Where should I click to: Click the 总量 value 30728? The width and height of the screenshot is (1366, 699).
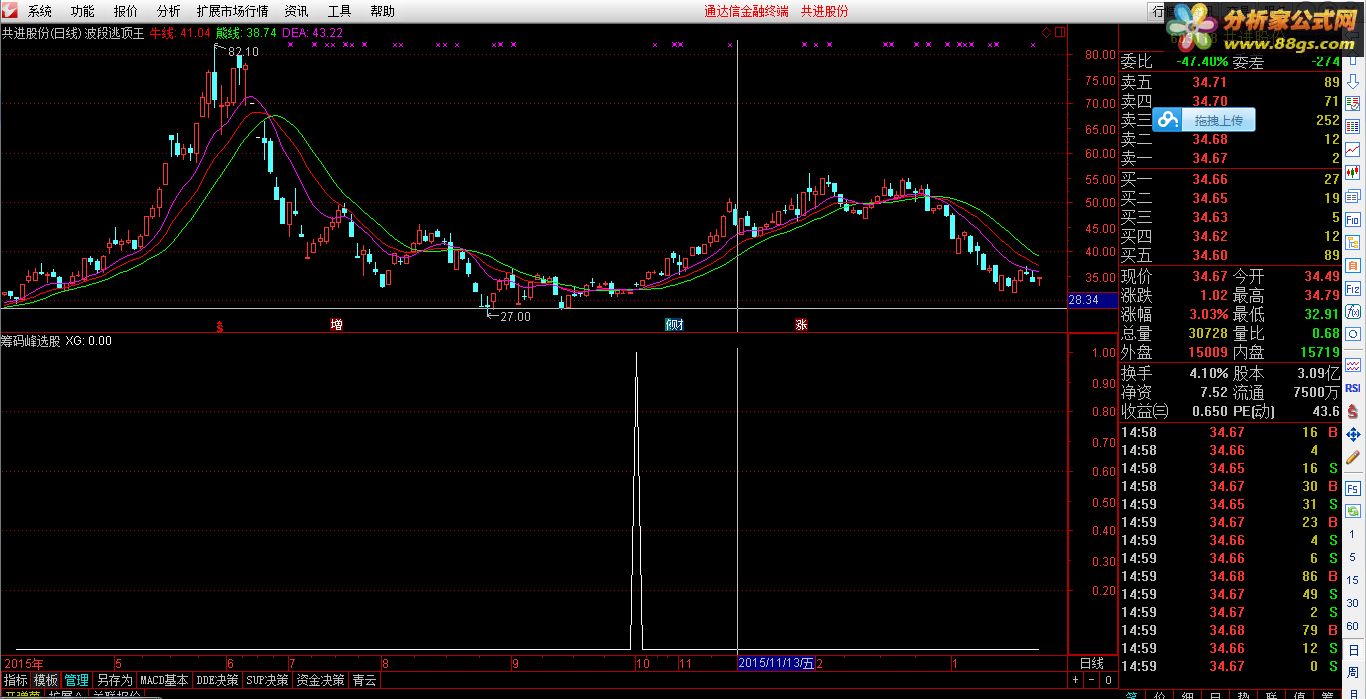coord(1207,333)
